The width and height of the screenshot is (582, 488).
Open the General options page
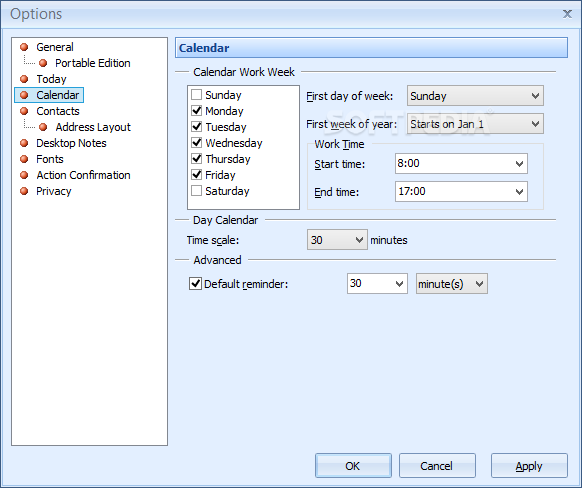click(55, 47)
